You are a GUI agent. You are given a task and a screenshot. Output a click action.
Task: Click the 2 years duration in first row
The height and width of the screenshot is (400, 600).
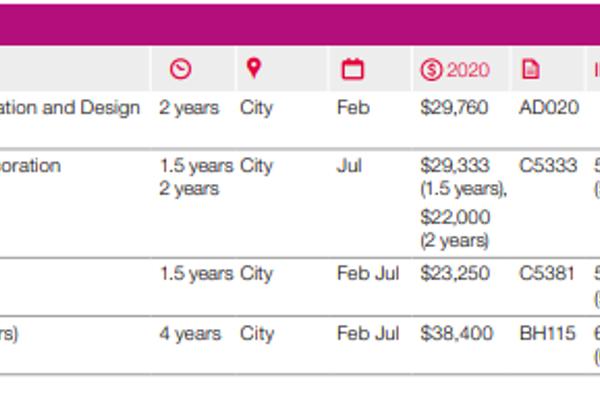point(190,108)
